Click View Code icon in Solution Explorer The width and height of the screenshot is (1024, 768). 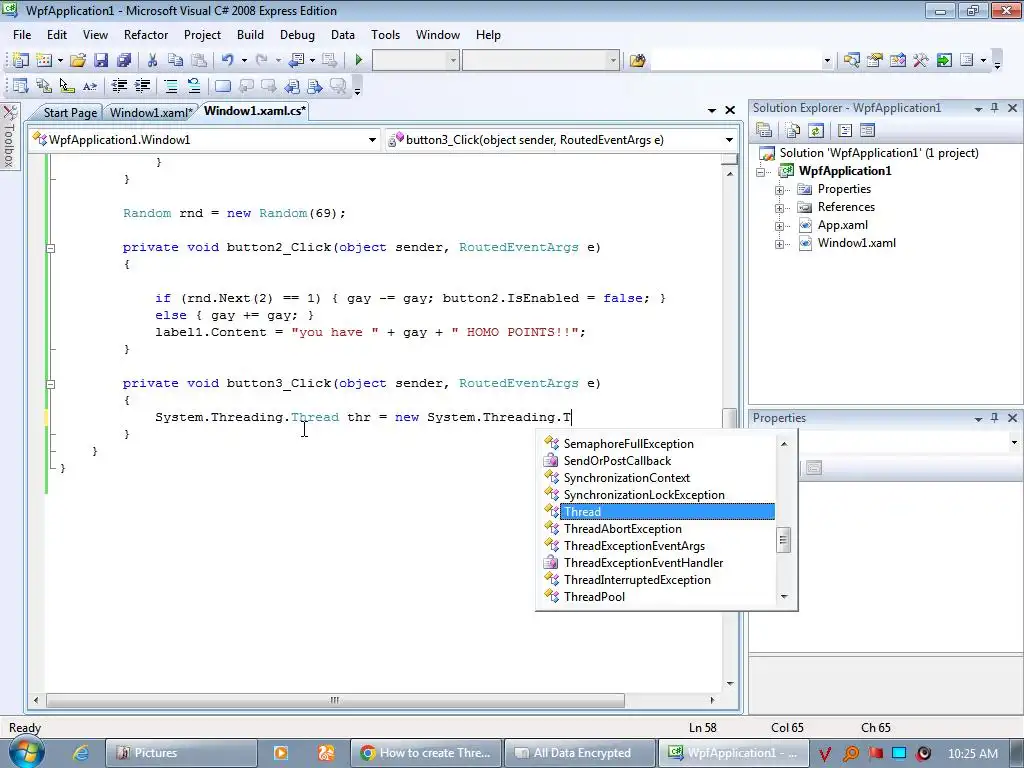tap(844, 131)
